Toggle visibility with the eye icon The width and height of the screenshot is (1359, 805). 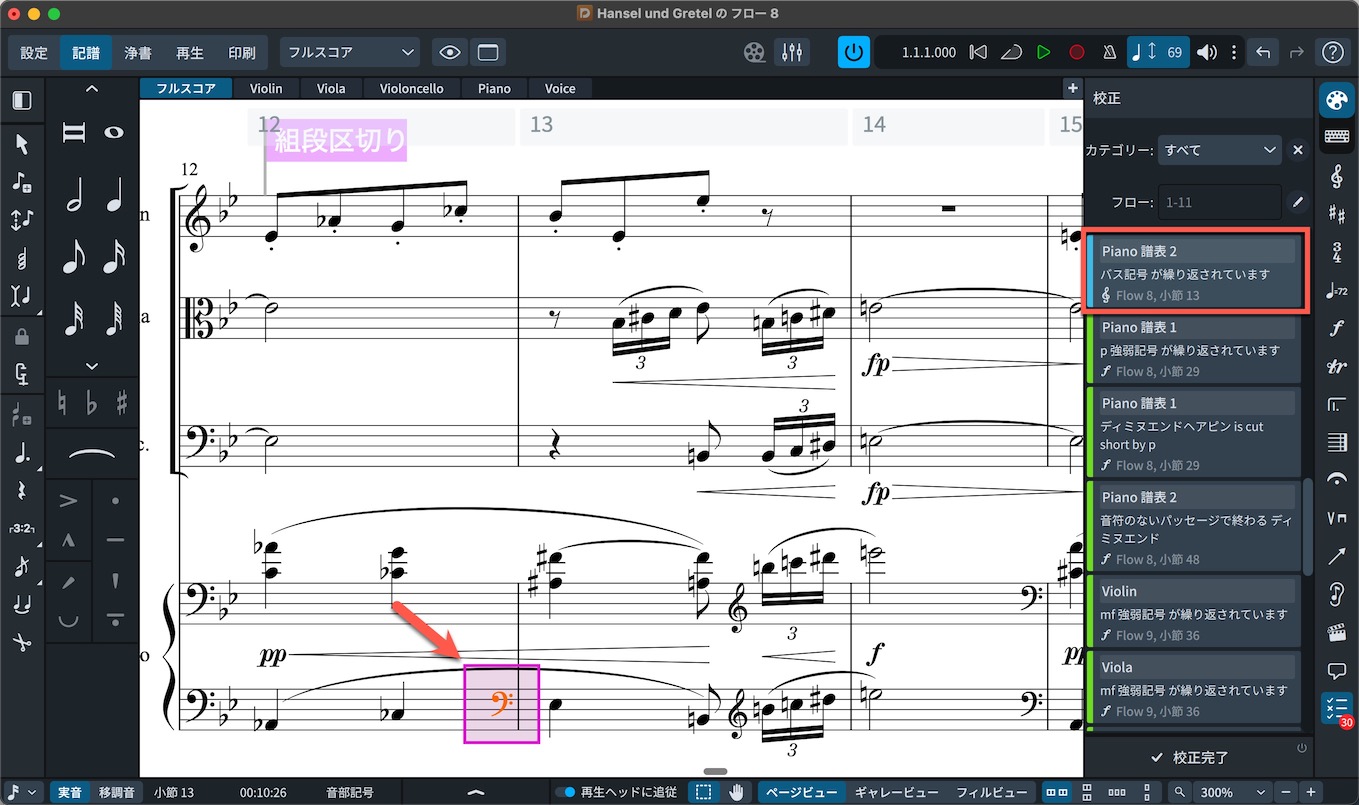450,52
